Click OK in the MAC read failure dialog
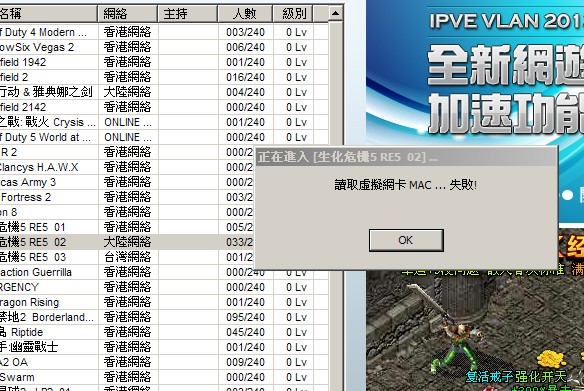This screenshot has height=391, width=584. (406, 240)
